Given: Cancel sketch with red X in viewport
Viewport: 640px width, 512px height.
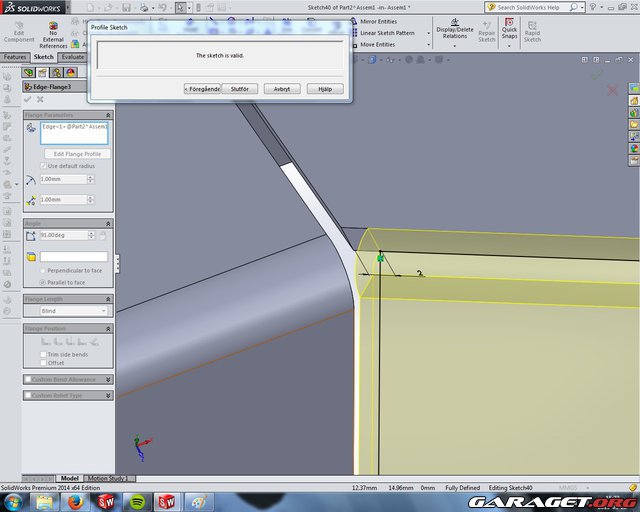Looking at the screenshot, I should pyautogui.click(x=613, y=90).
